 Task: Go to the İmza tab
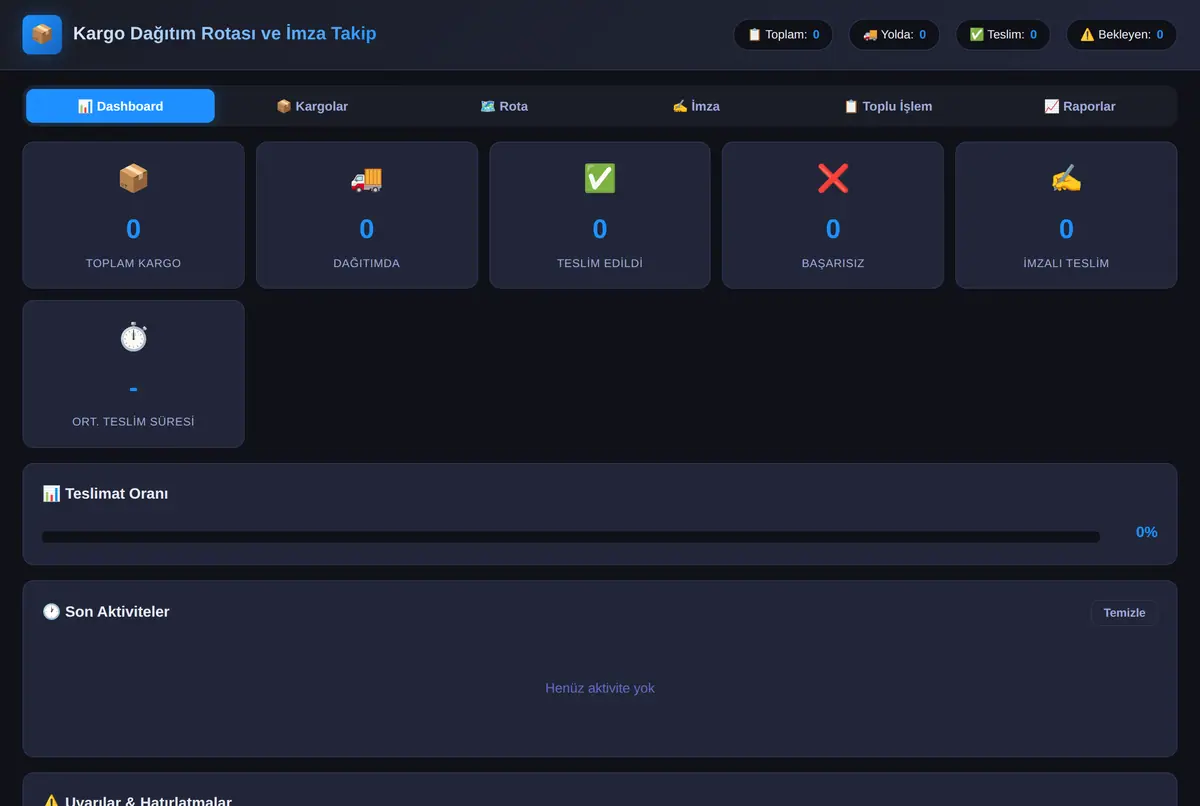tap(696, 106)
